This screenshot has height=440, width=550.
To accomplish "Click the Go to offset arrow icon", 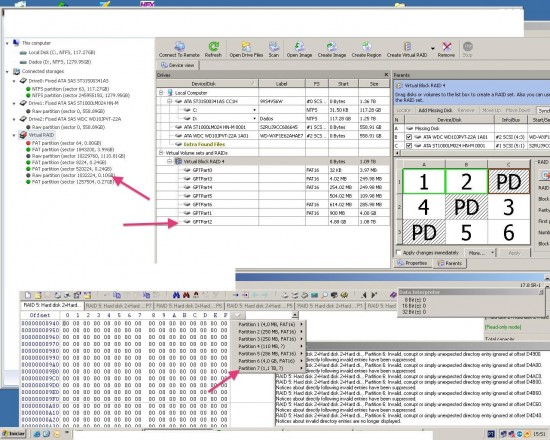I will pos(236,295).
